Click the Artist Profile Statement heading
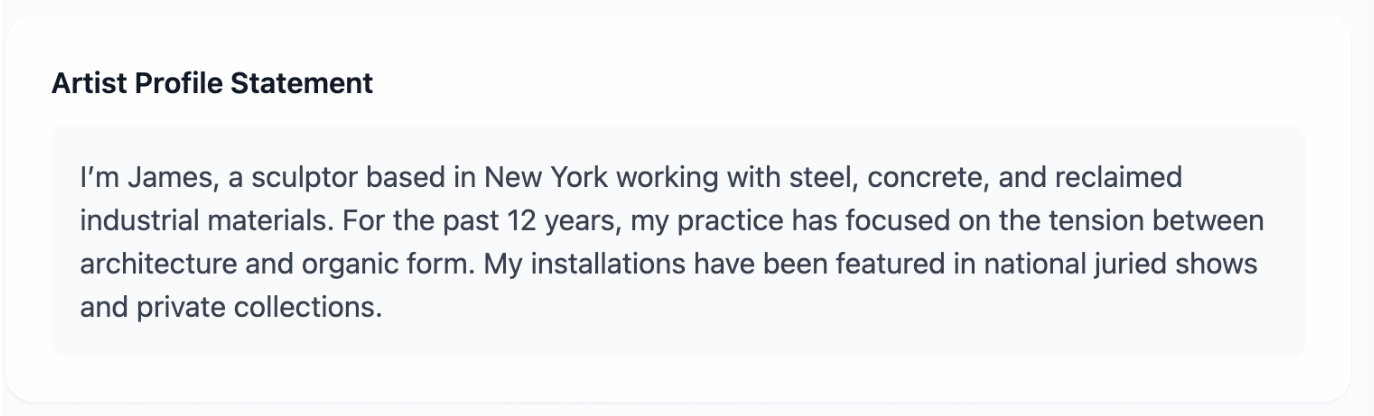 212,83
